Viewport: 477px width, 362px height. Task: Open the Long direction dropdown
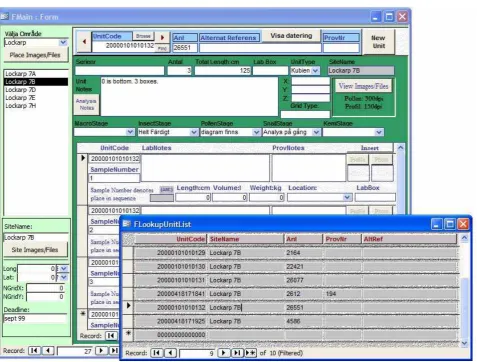pyautogui.click(x=64, y=268)
